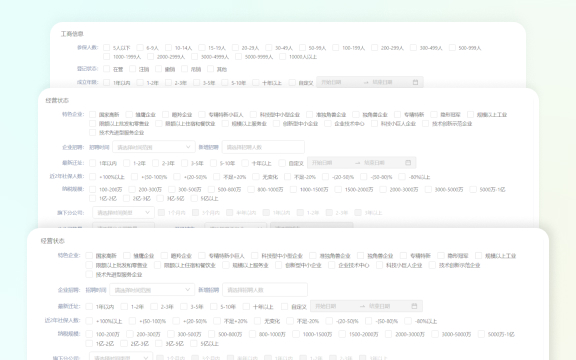Check -80%以上 in the middle card
The height and width of the screenshot is (360, 576).
pos(402,177)
